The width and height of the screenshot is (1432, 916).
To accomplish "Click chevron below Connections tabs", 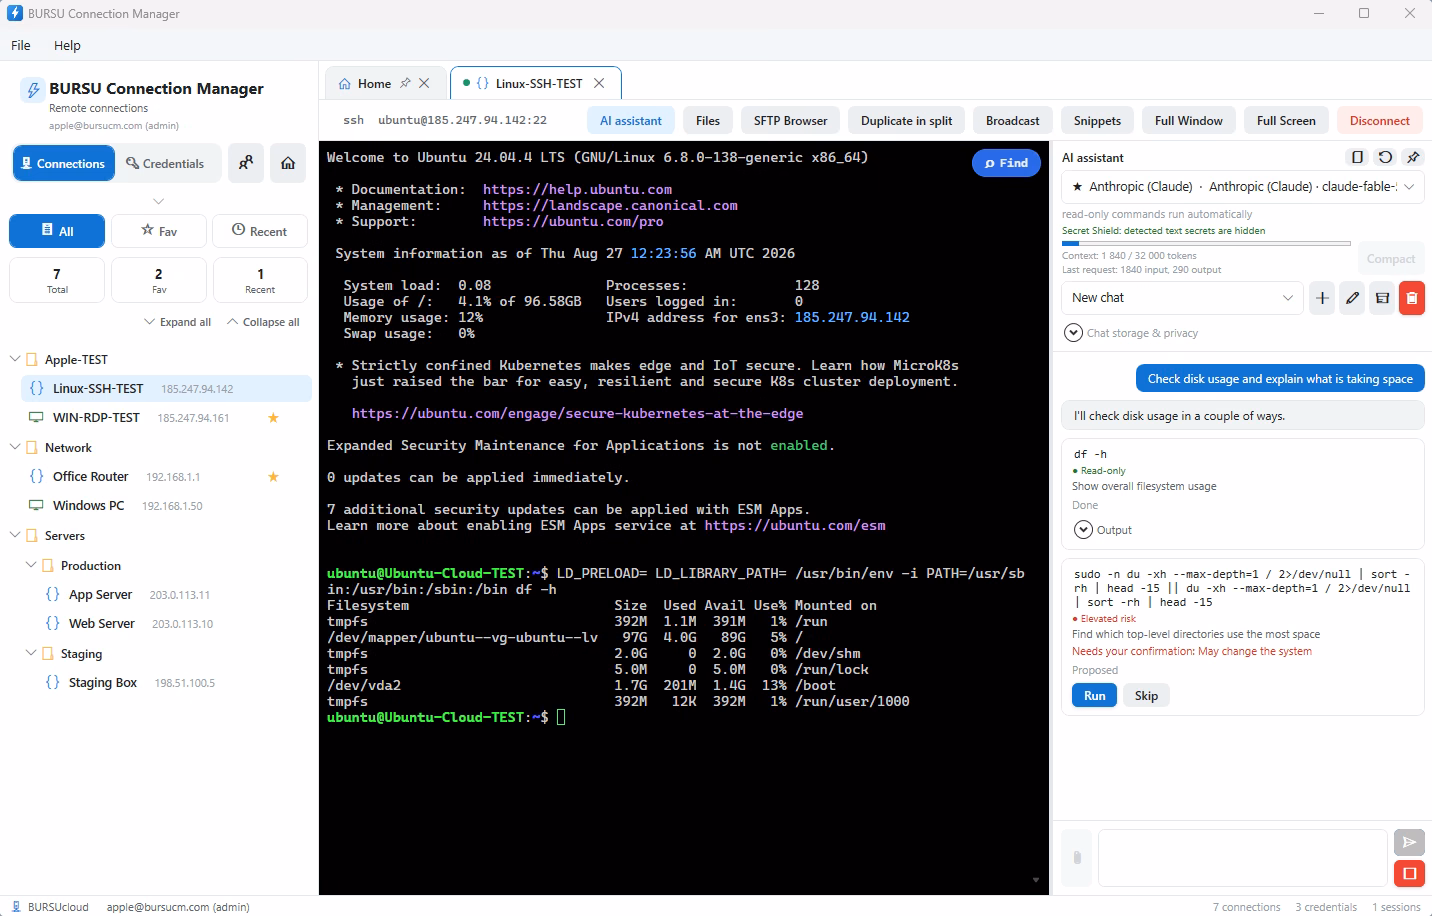I will pyautogui.click(x=158, y=201).
